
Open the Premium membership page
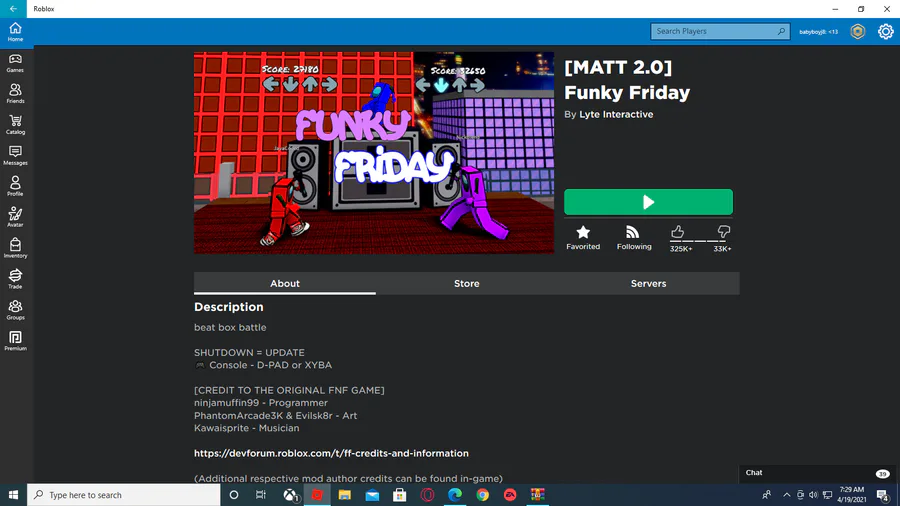[x=15, y=341]
